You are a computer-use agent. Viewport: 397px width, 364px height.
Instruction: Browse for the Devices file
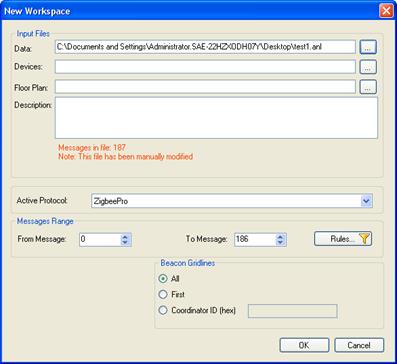point(368,67)
